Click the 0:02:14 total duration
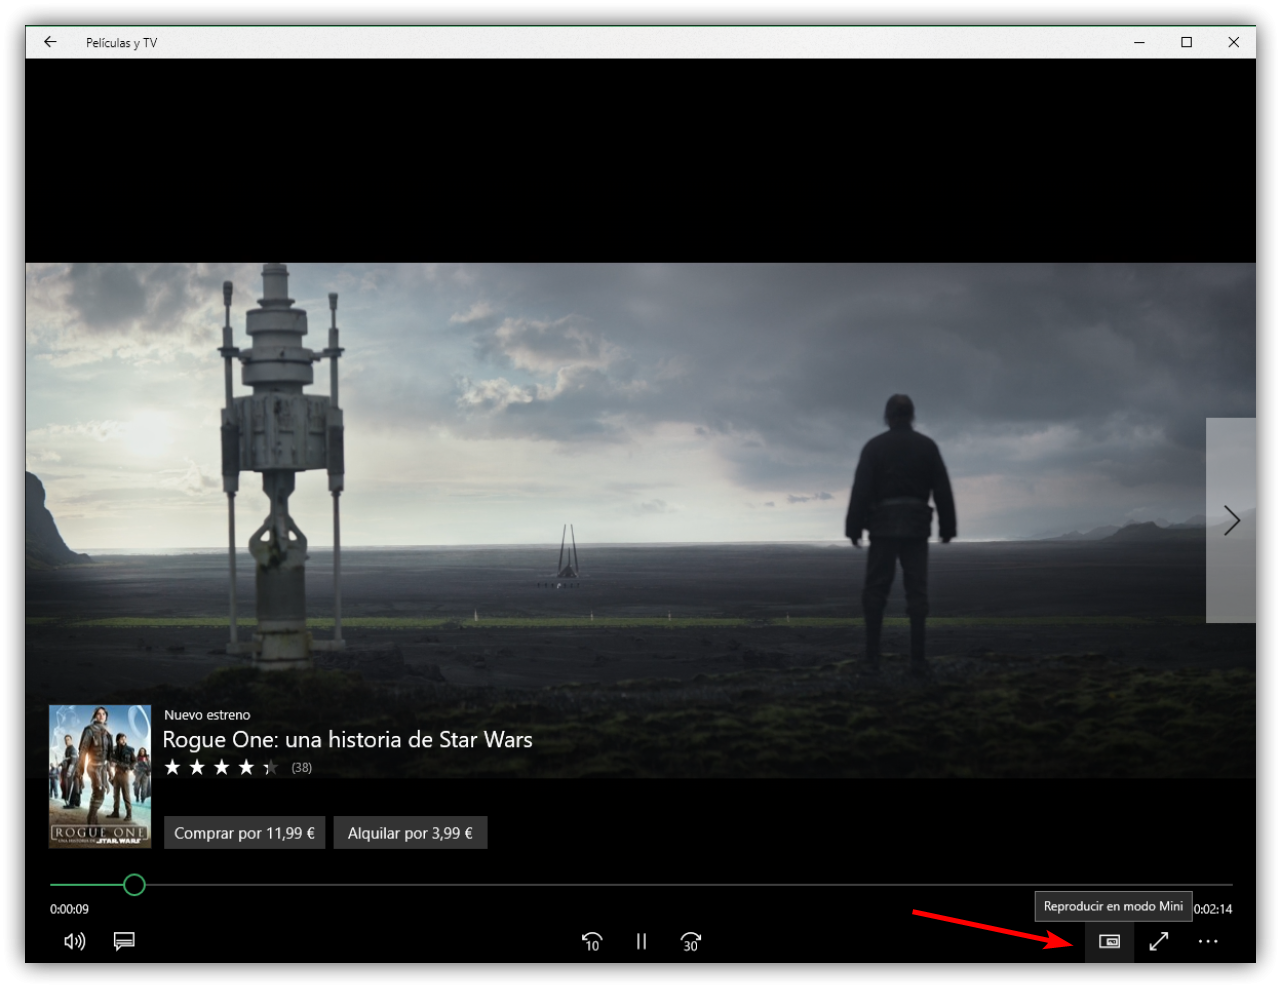This screenshot has width=1281, height=988. coord(1213,909)
